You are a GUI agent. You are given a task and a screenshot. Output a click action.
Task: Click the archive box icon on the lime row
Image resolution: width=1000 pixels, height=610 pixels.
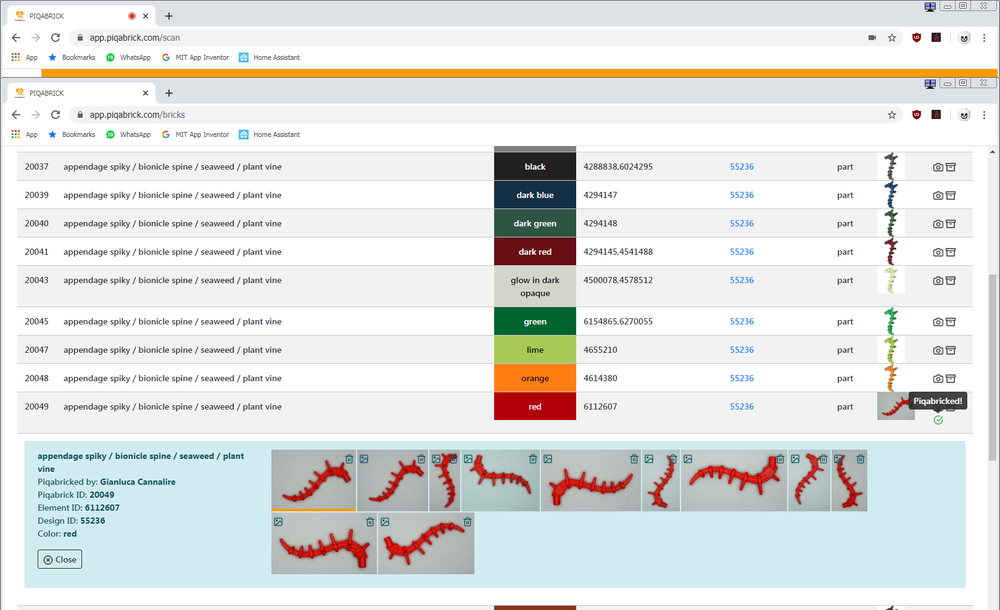coord(950,350)
